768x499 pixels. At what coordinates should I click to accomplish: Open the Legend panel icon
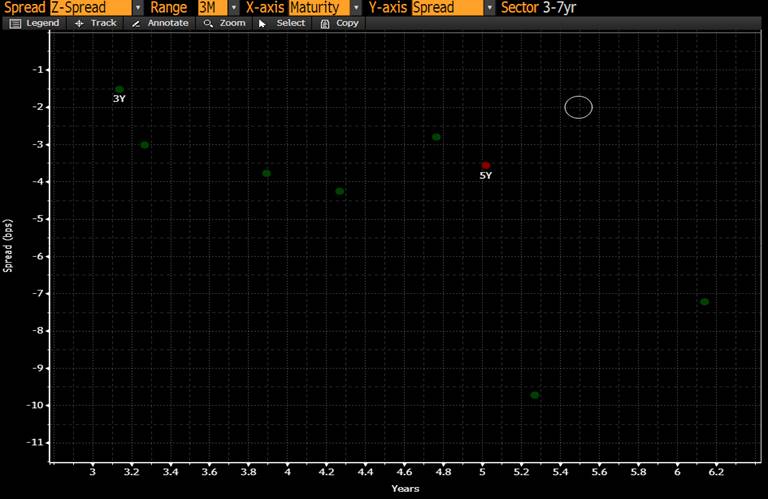(x=15, y=24)
